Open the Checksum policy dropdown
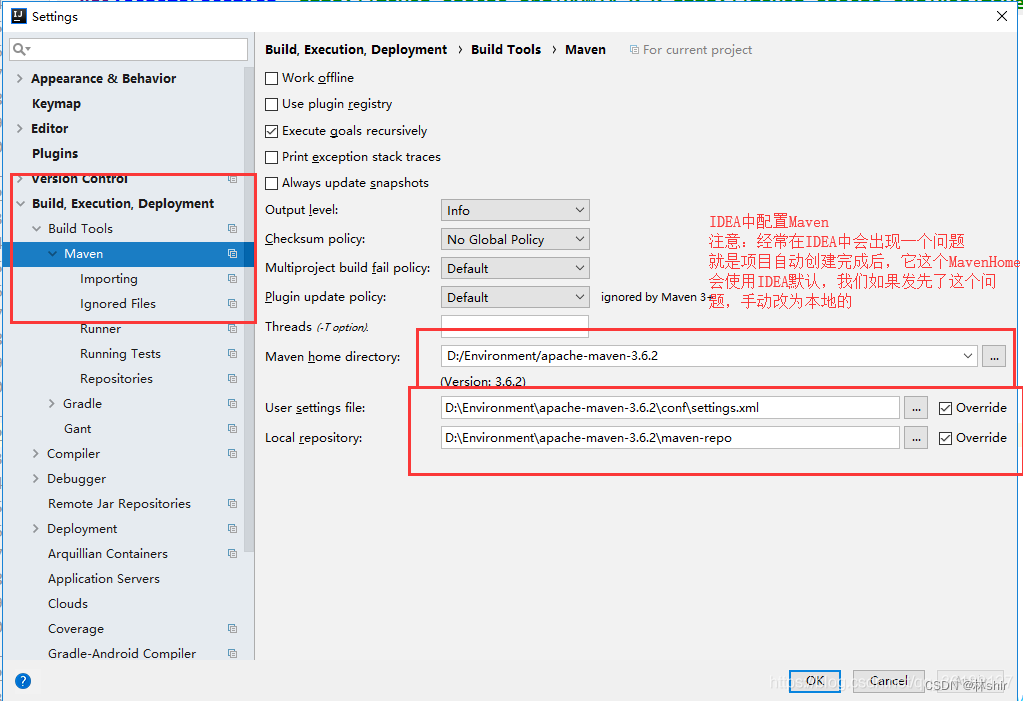The width and height of the screenshot is (1023, 701). 515,240
